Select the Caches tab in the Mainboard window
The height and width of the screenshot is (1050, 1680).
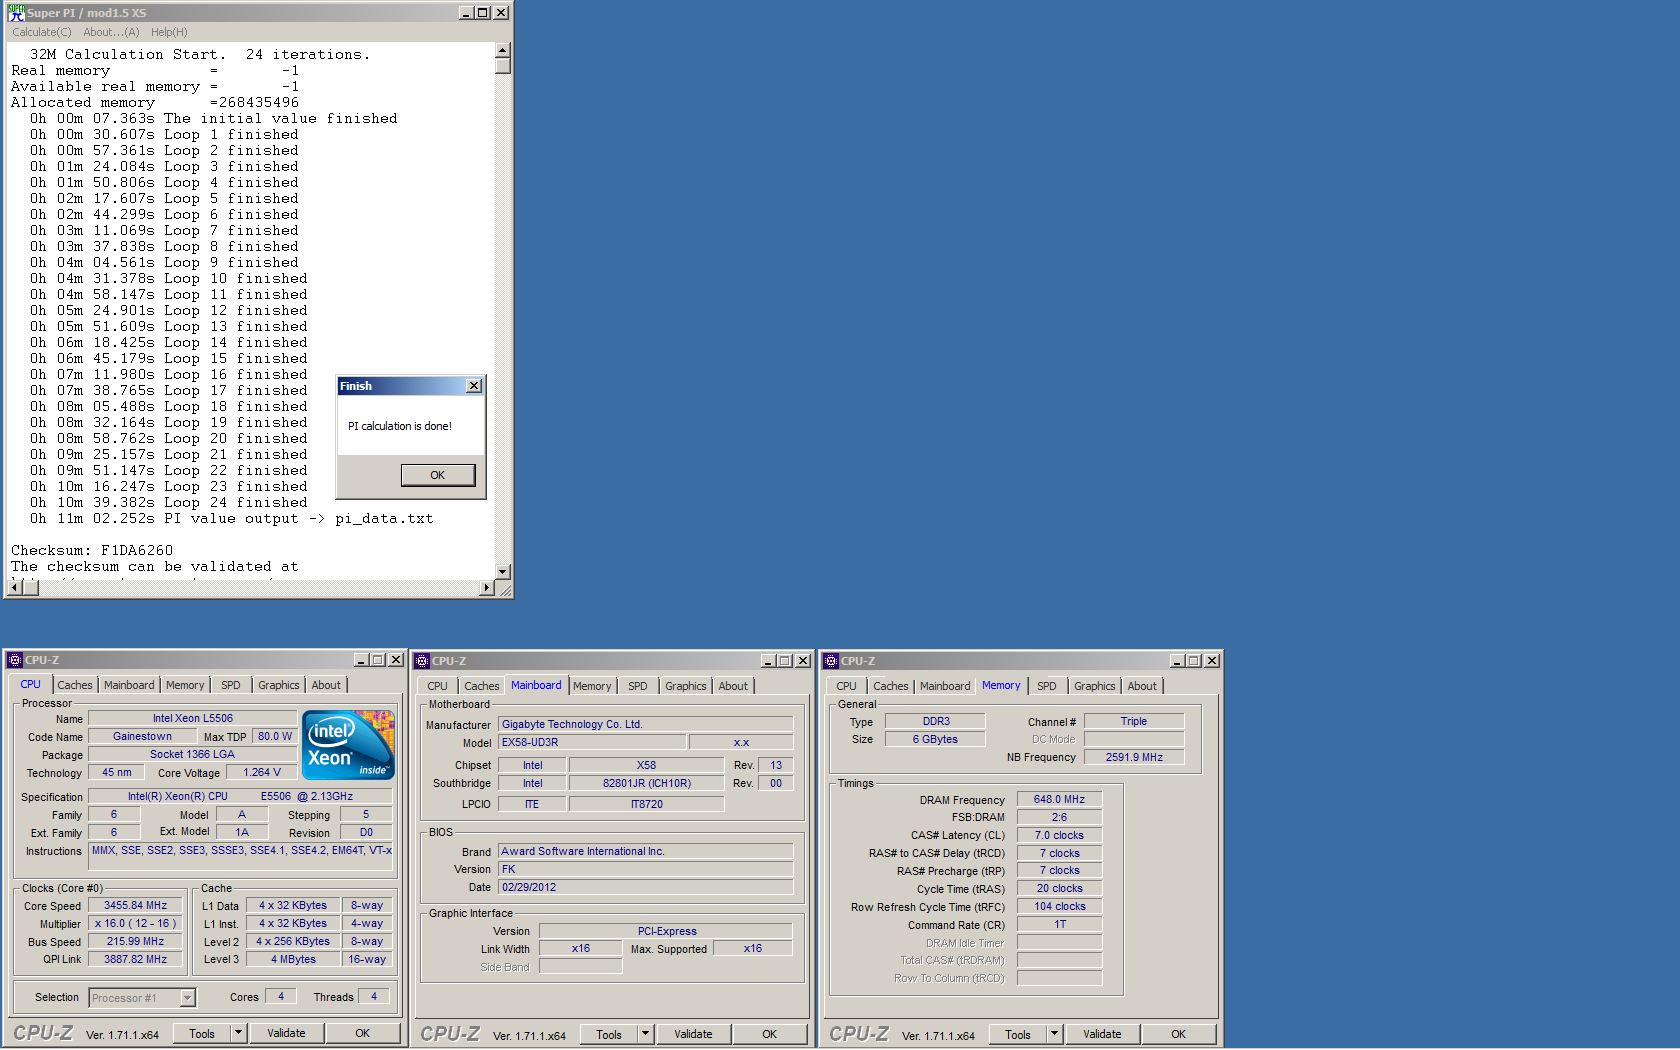482,686
